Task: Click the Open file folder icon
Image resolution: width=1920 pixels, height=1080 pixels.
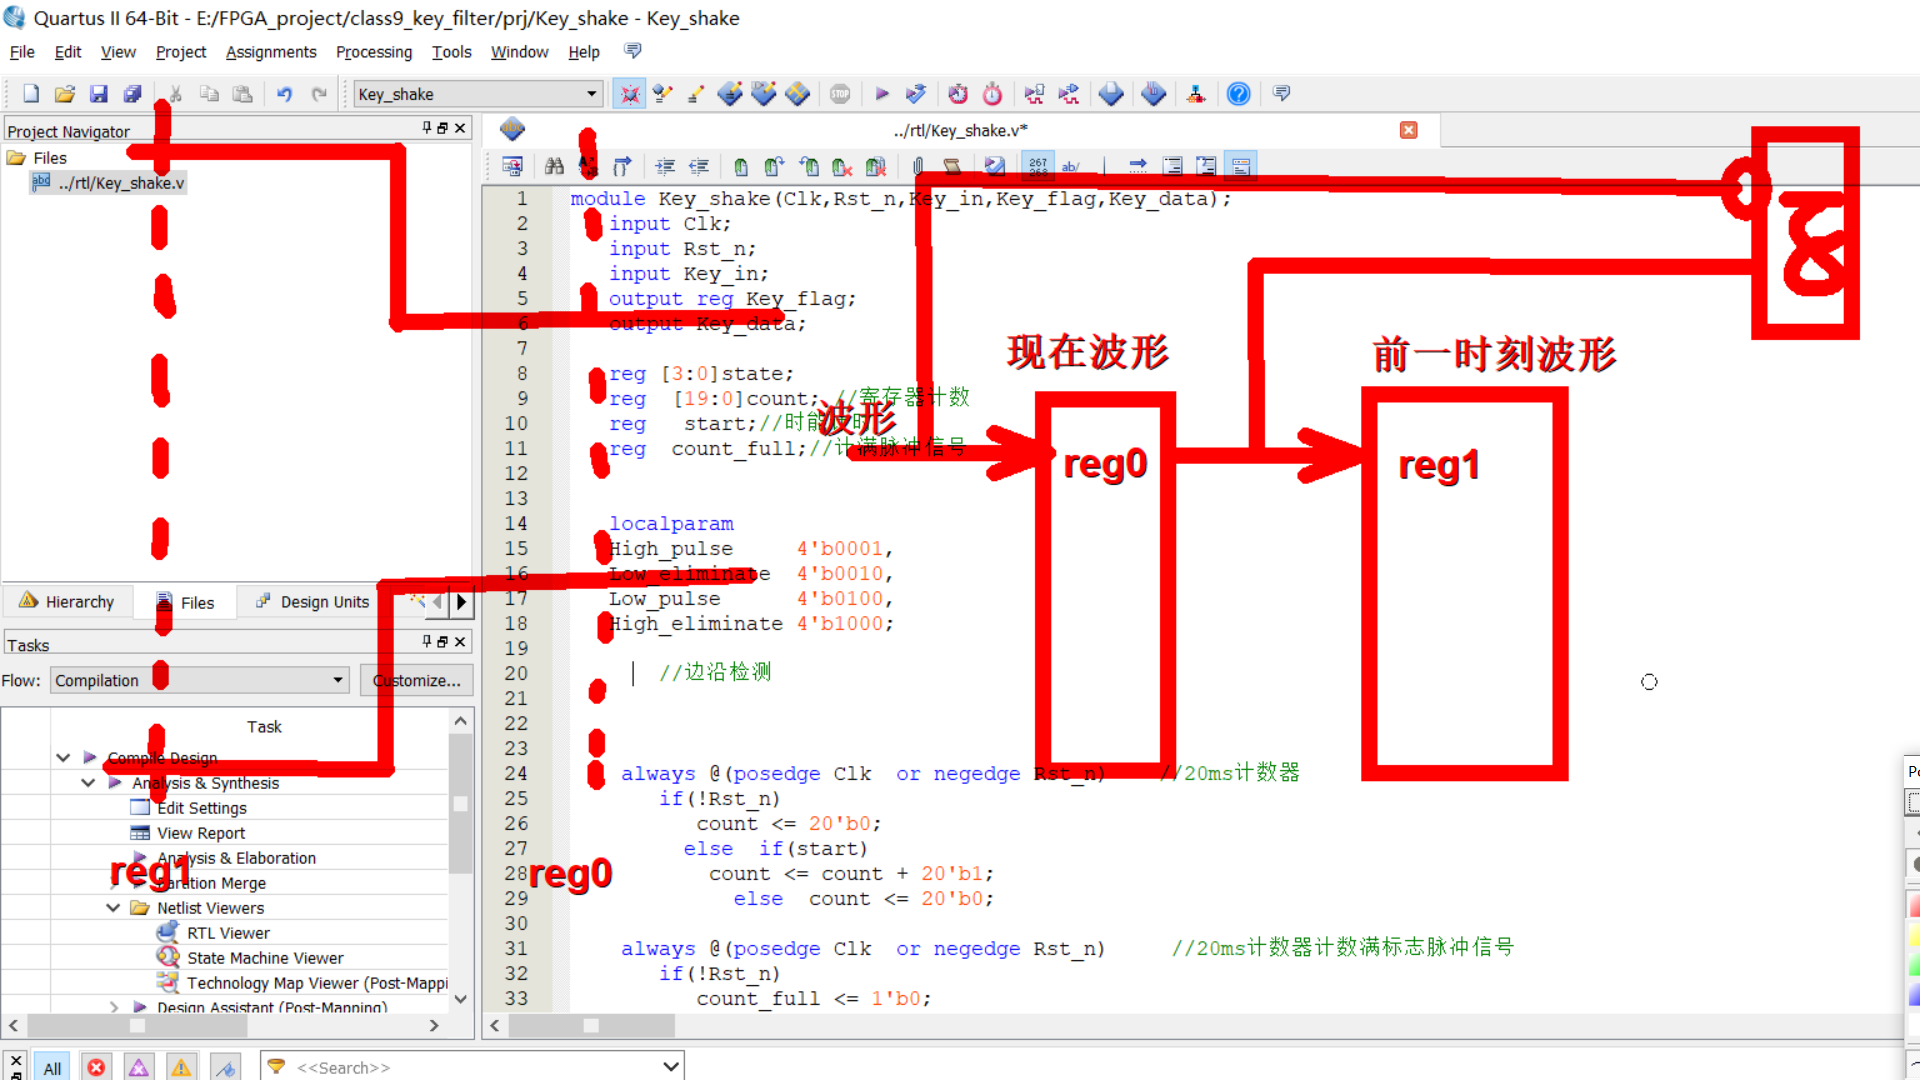Action: point(65,94)
